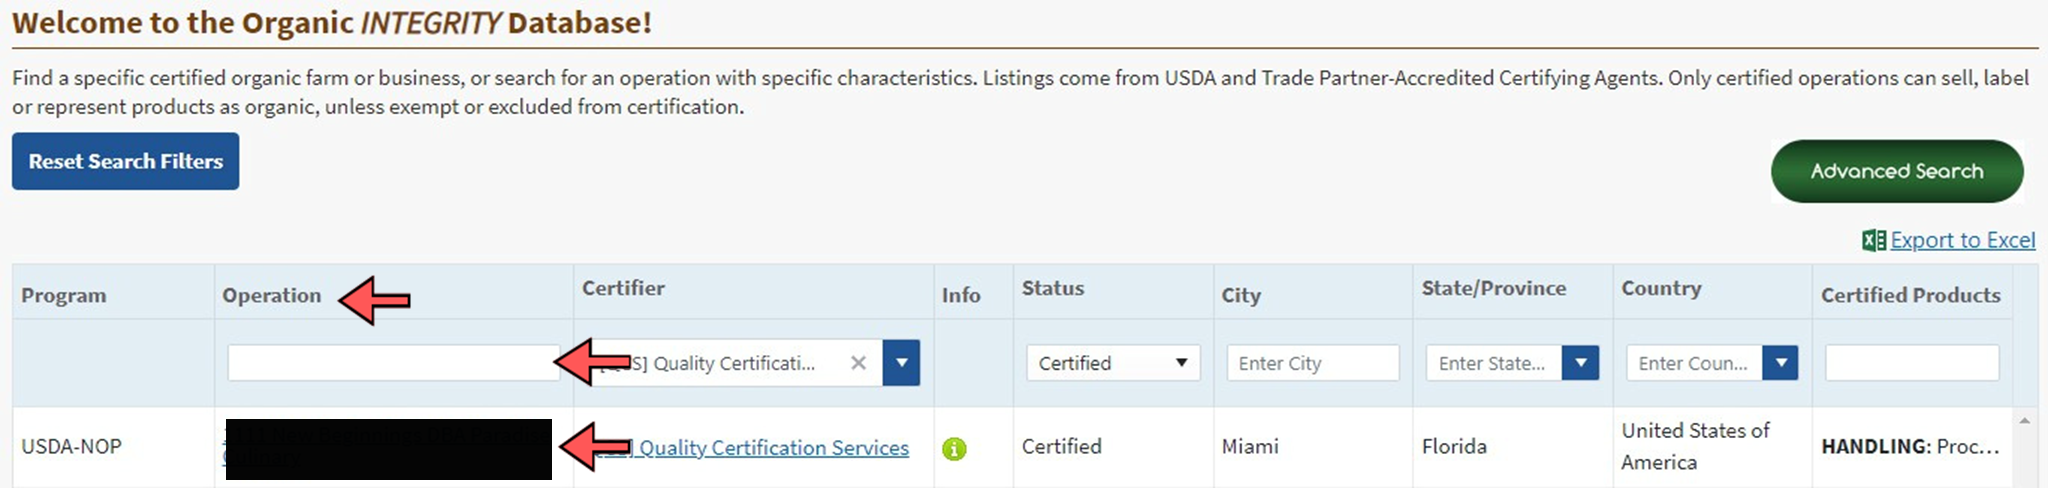2048x488 pixels.
Task: Click the Excel icon beside Export to Excel
Action: tap(1873, 240)
